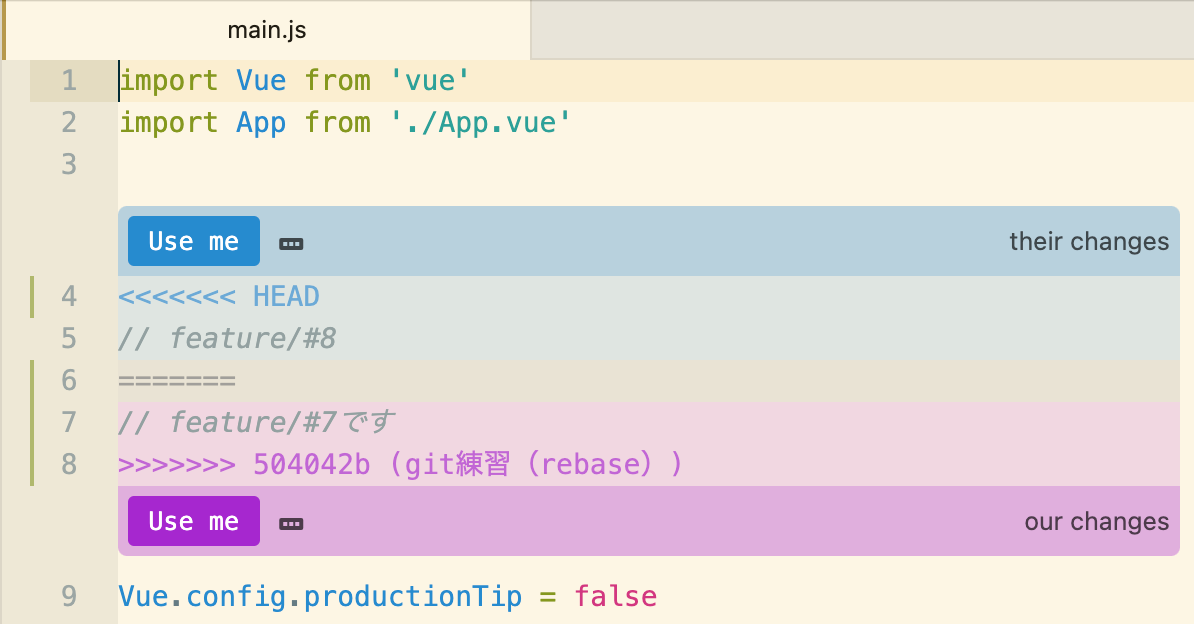The width and height of the screenshot is (1194, 624).
Task: Open more options for their changes
Action: (291, 241)
